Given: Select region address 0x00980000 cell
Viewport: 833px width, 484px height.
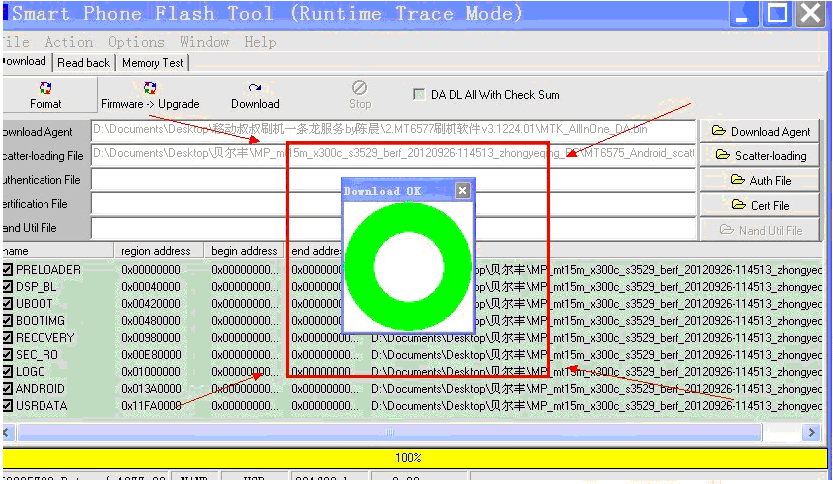Looking at the screenshot, I should point(151,337).
